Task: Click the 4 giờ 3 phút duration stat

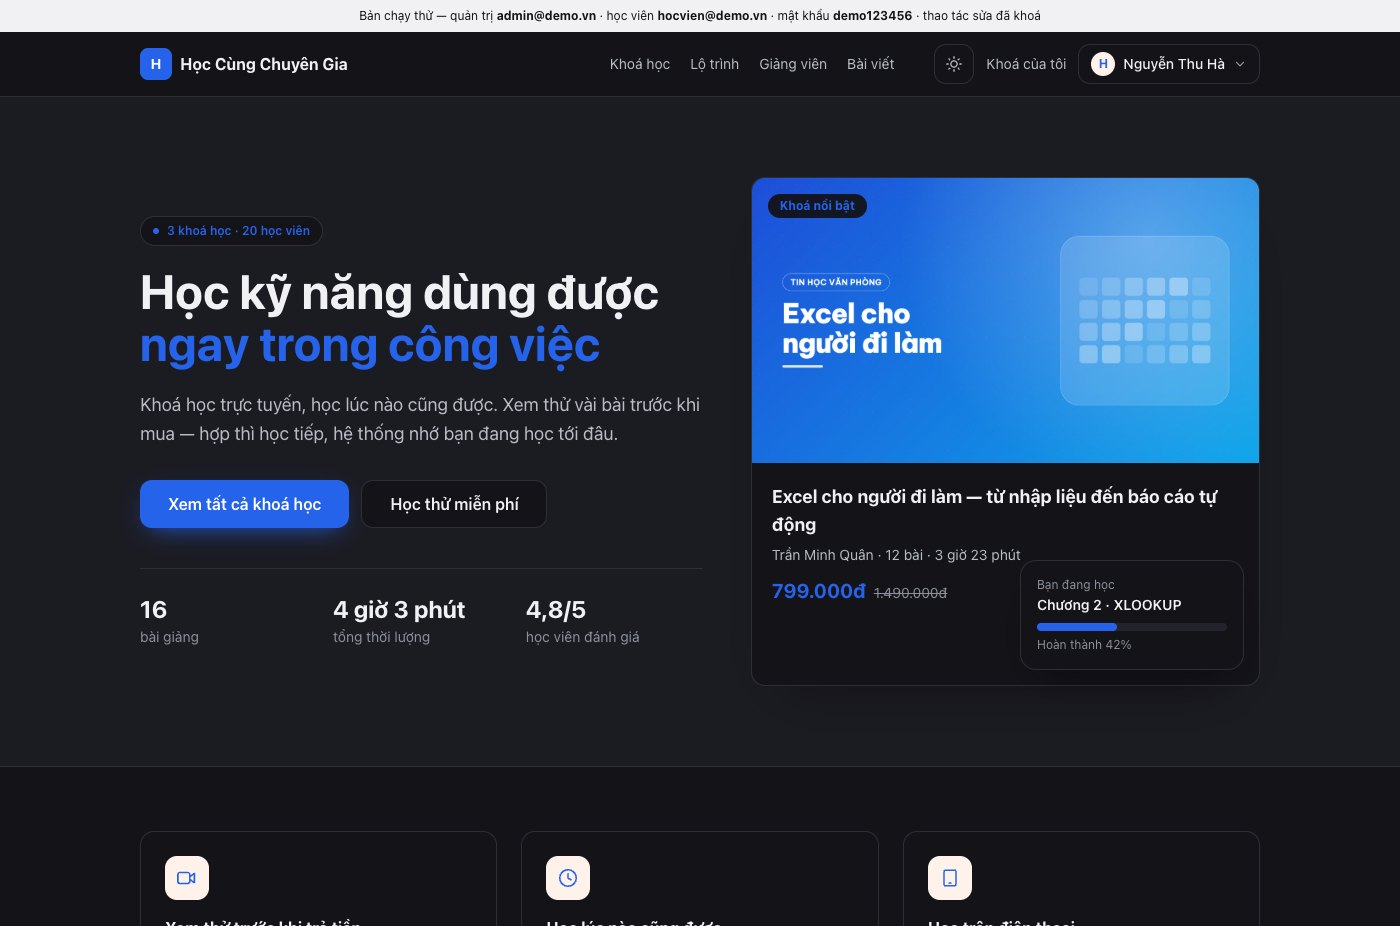Action: pyautogui.click(x=399, y=621)
